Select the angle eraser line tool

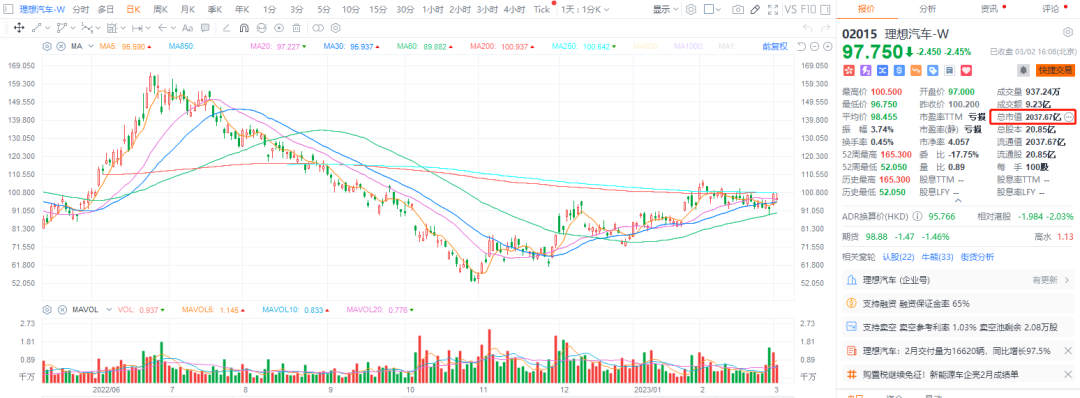pos(226,28)
